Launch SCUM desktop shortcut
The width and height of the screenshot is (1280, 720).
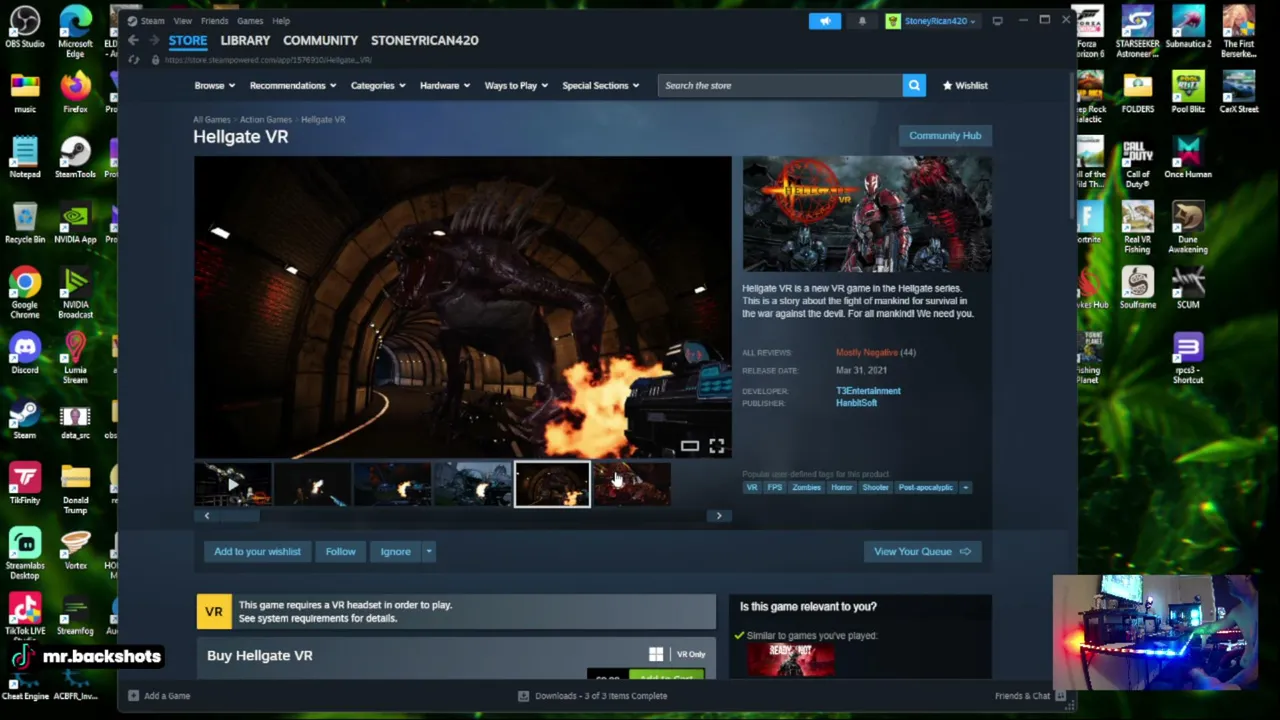tap(1188, 288)
